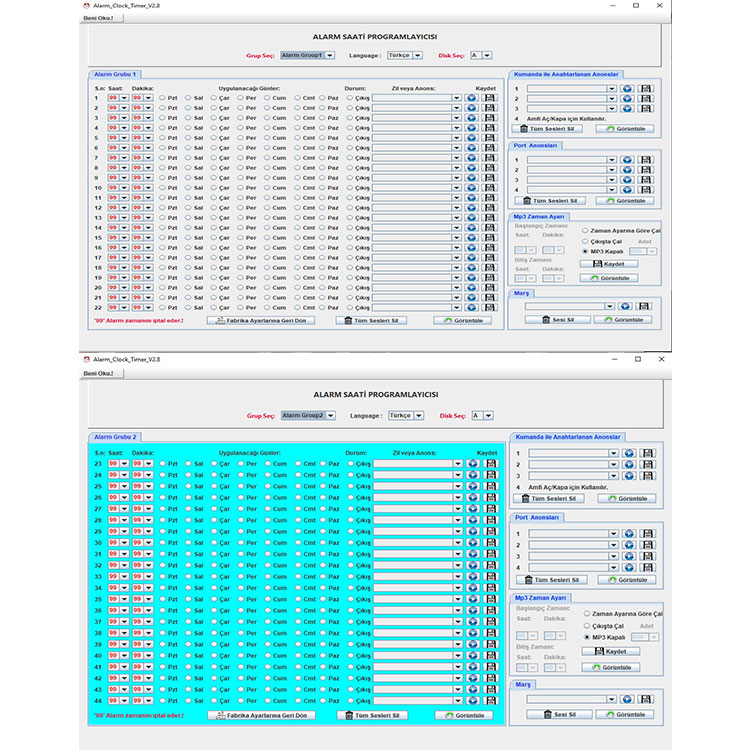Open the Grup Seç dropdown showing Alarm Group2
Image resolution: width=750 pixels, height=750 pixels.
(x=307, y=415)
